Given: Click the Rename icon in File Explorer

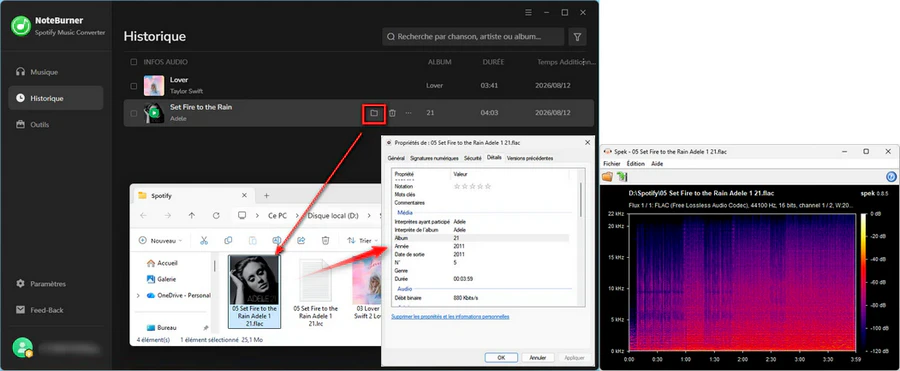Looking at the screenshot, I should (277, 241).
